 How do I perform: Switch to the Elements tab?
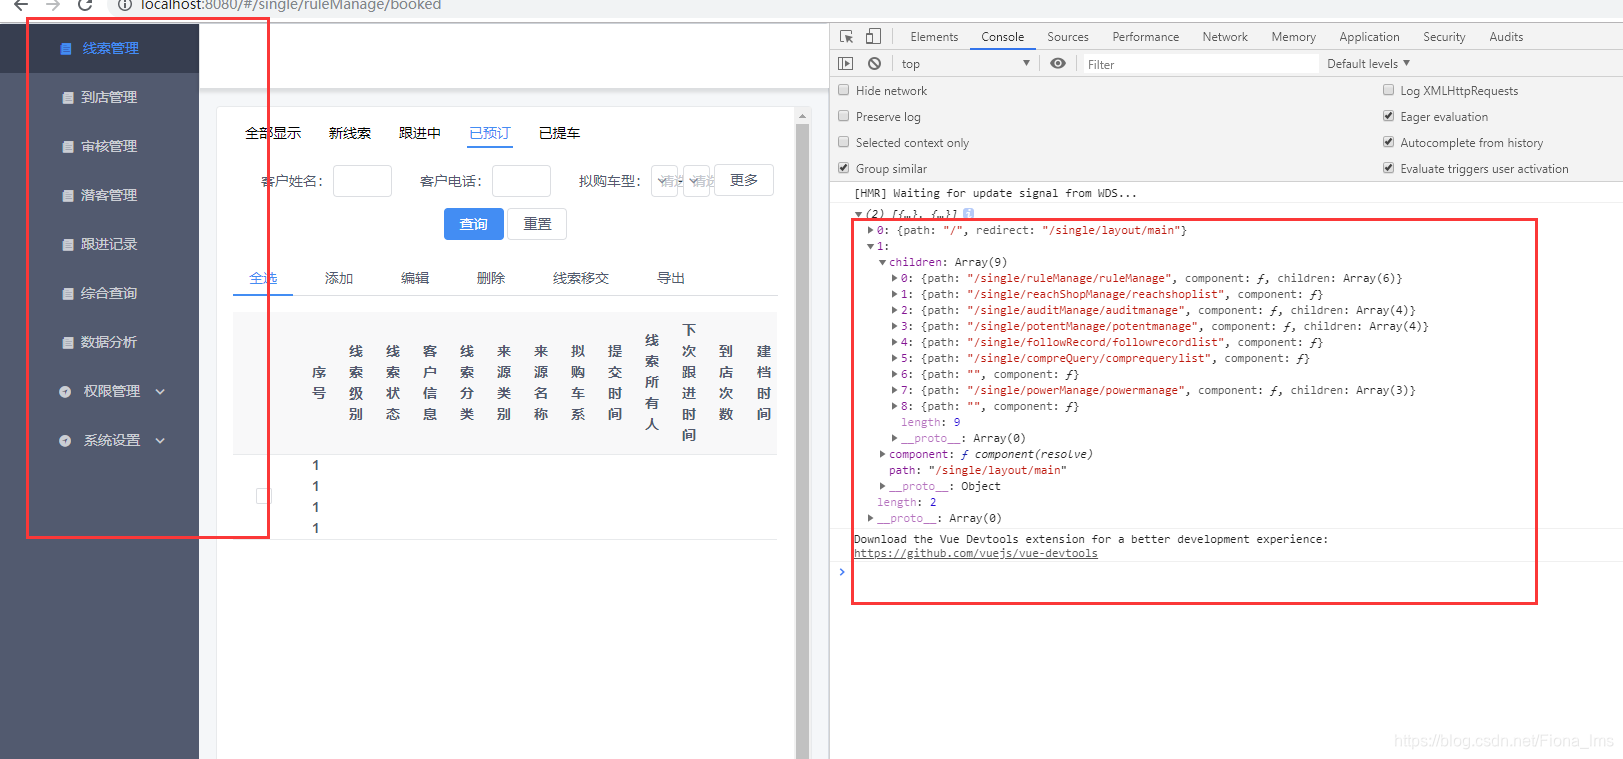(934, 37)
